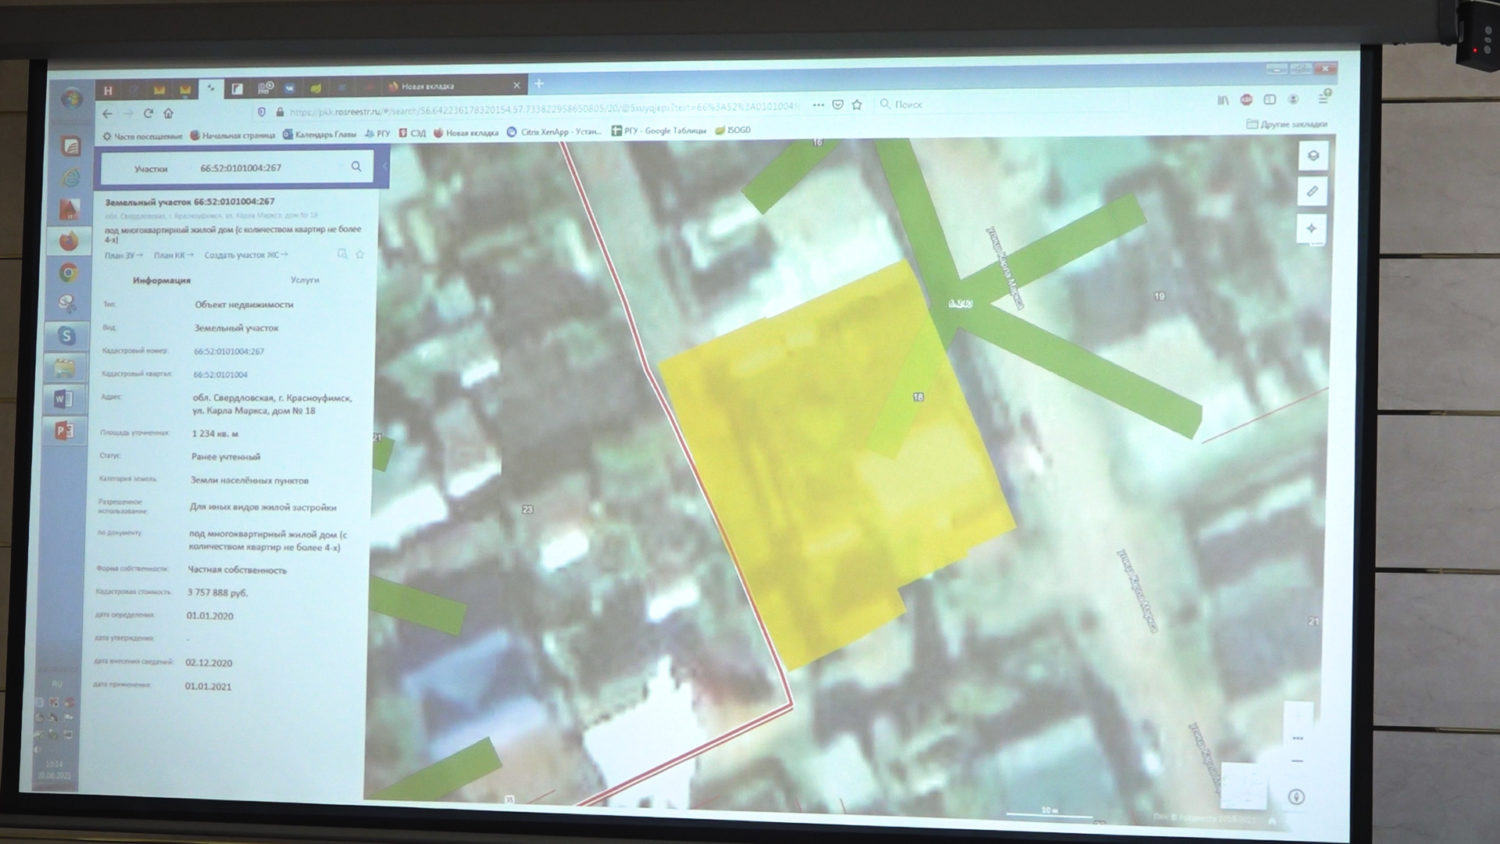Collapse the info panel with the side arrow

coord(384,167)
